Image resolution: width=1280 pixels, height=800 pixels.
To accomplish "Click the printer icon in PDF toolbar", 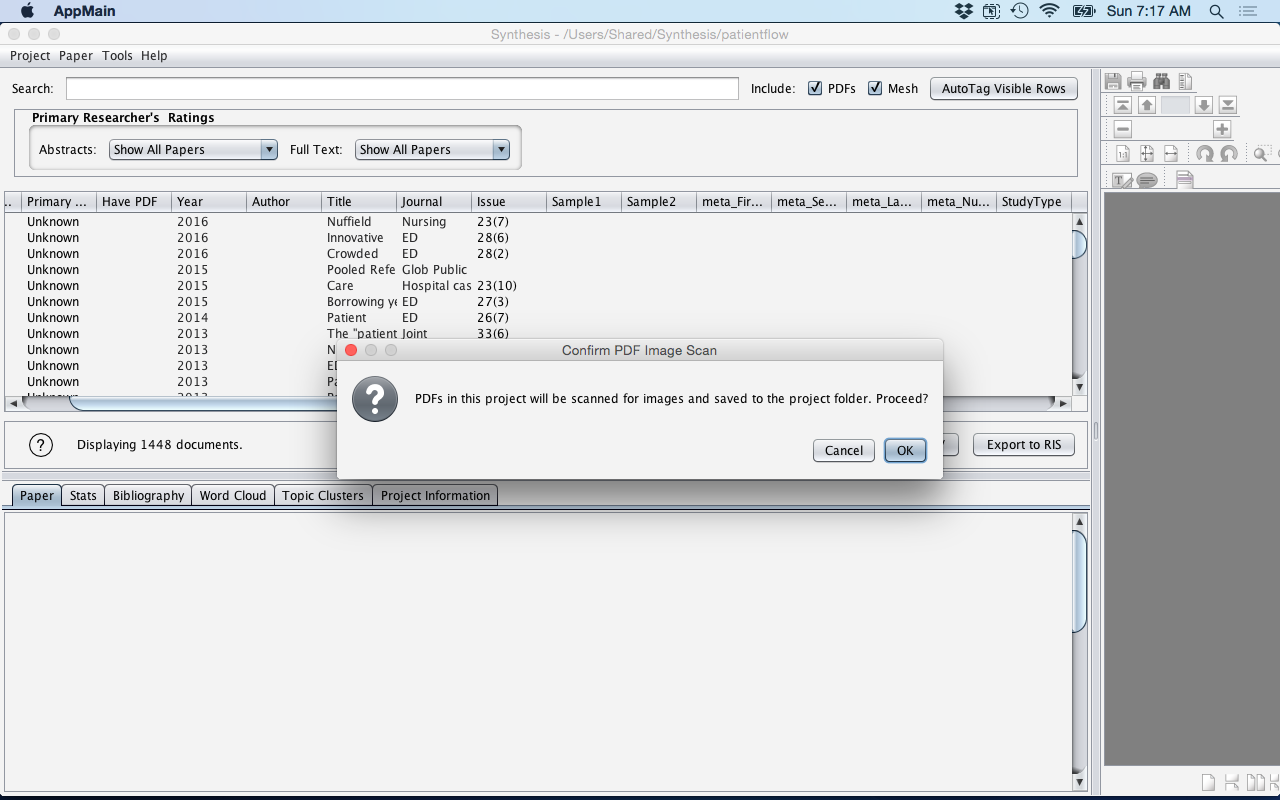I will 1137,82.
